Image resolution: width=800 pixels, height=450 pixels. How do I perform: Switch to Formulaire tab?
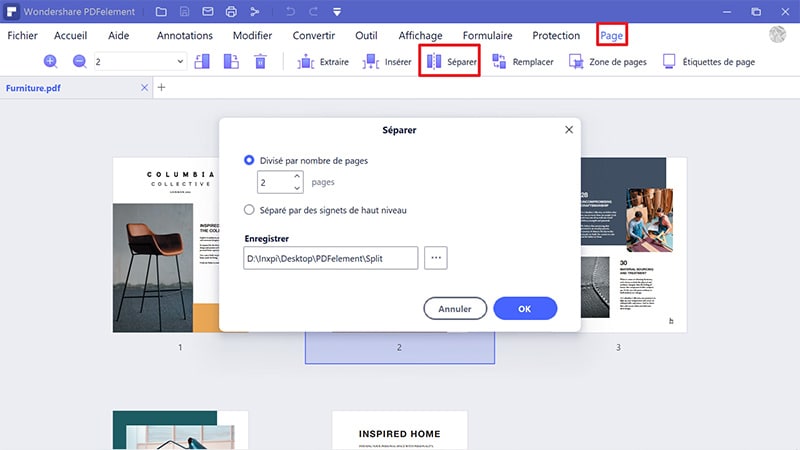pos(487,36)
